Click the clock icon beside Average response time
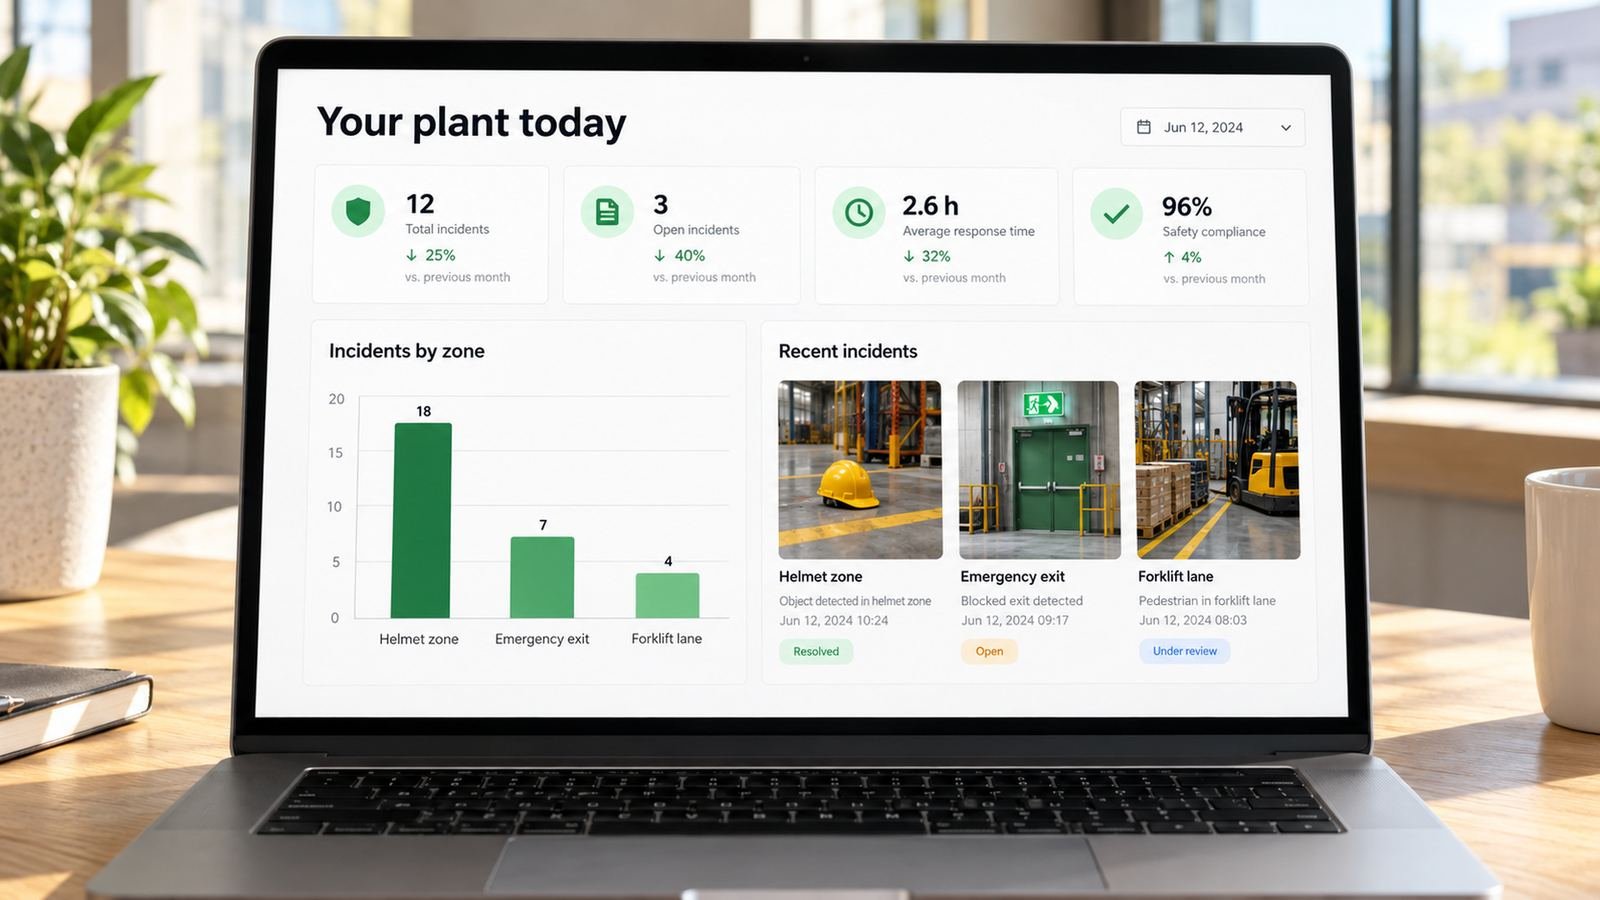 pos(859,212)
